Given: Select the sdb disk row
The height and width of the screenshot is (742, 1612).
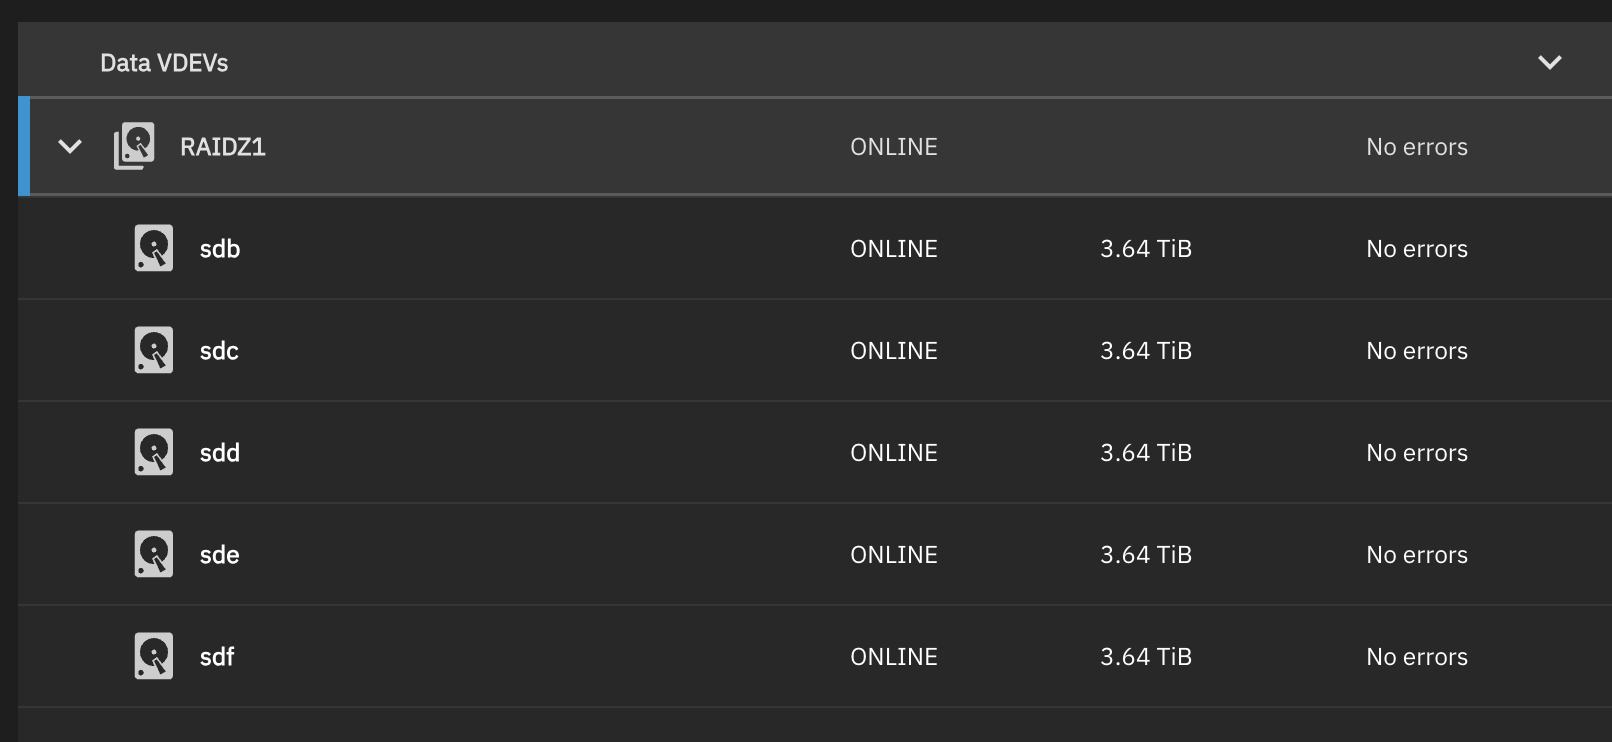Looking at the screenshot, I should 815,248.
